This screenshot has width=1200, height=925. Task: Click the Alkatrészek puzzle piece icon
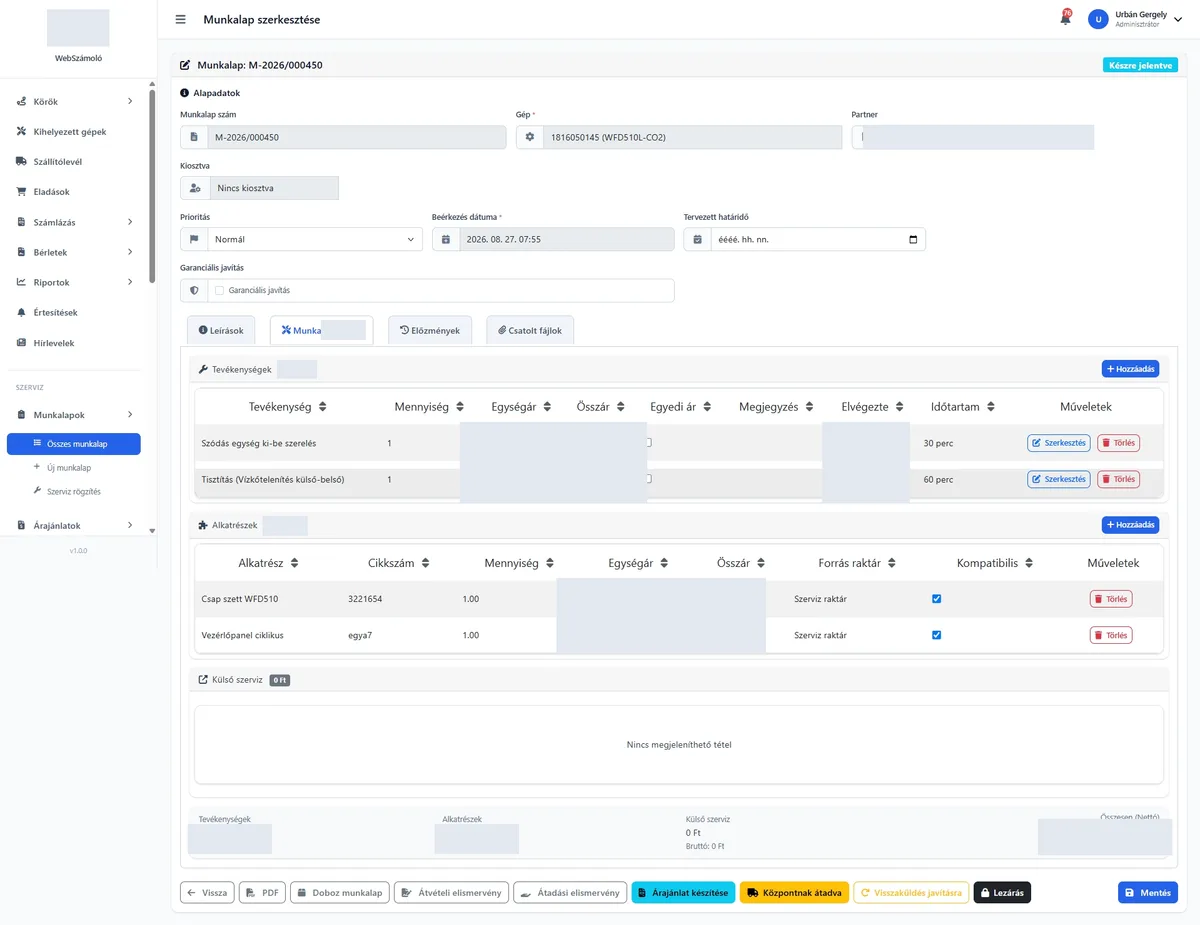coord(203,525)
